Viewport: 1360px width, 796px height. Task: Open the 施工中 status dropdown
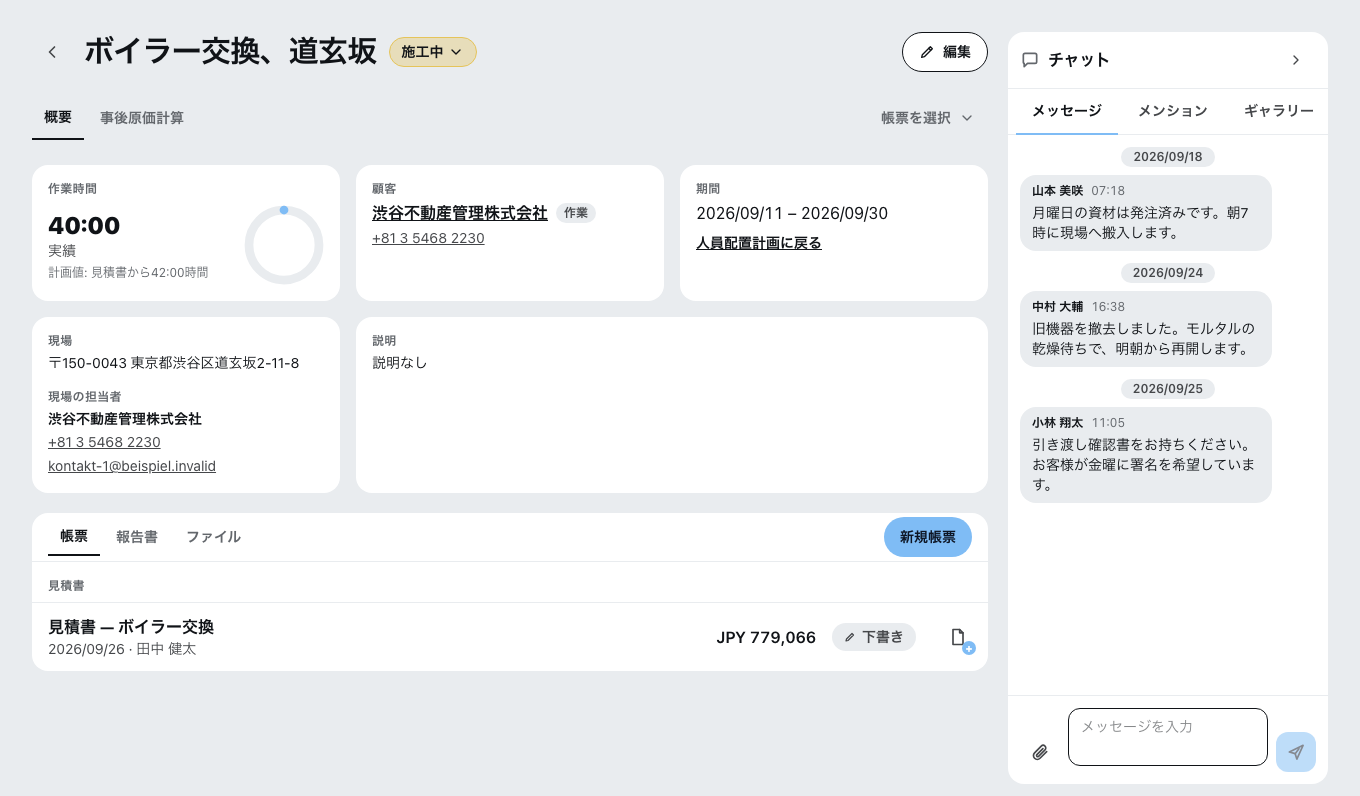(432, 52)
